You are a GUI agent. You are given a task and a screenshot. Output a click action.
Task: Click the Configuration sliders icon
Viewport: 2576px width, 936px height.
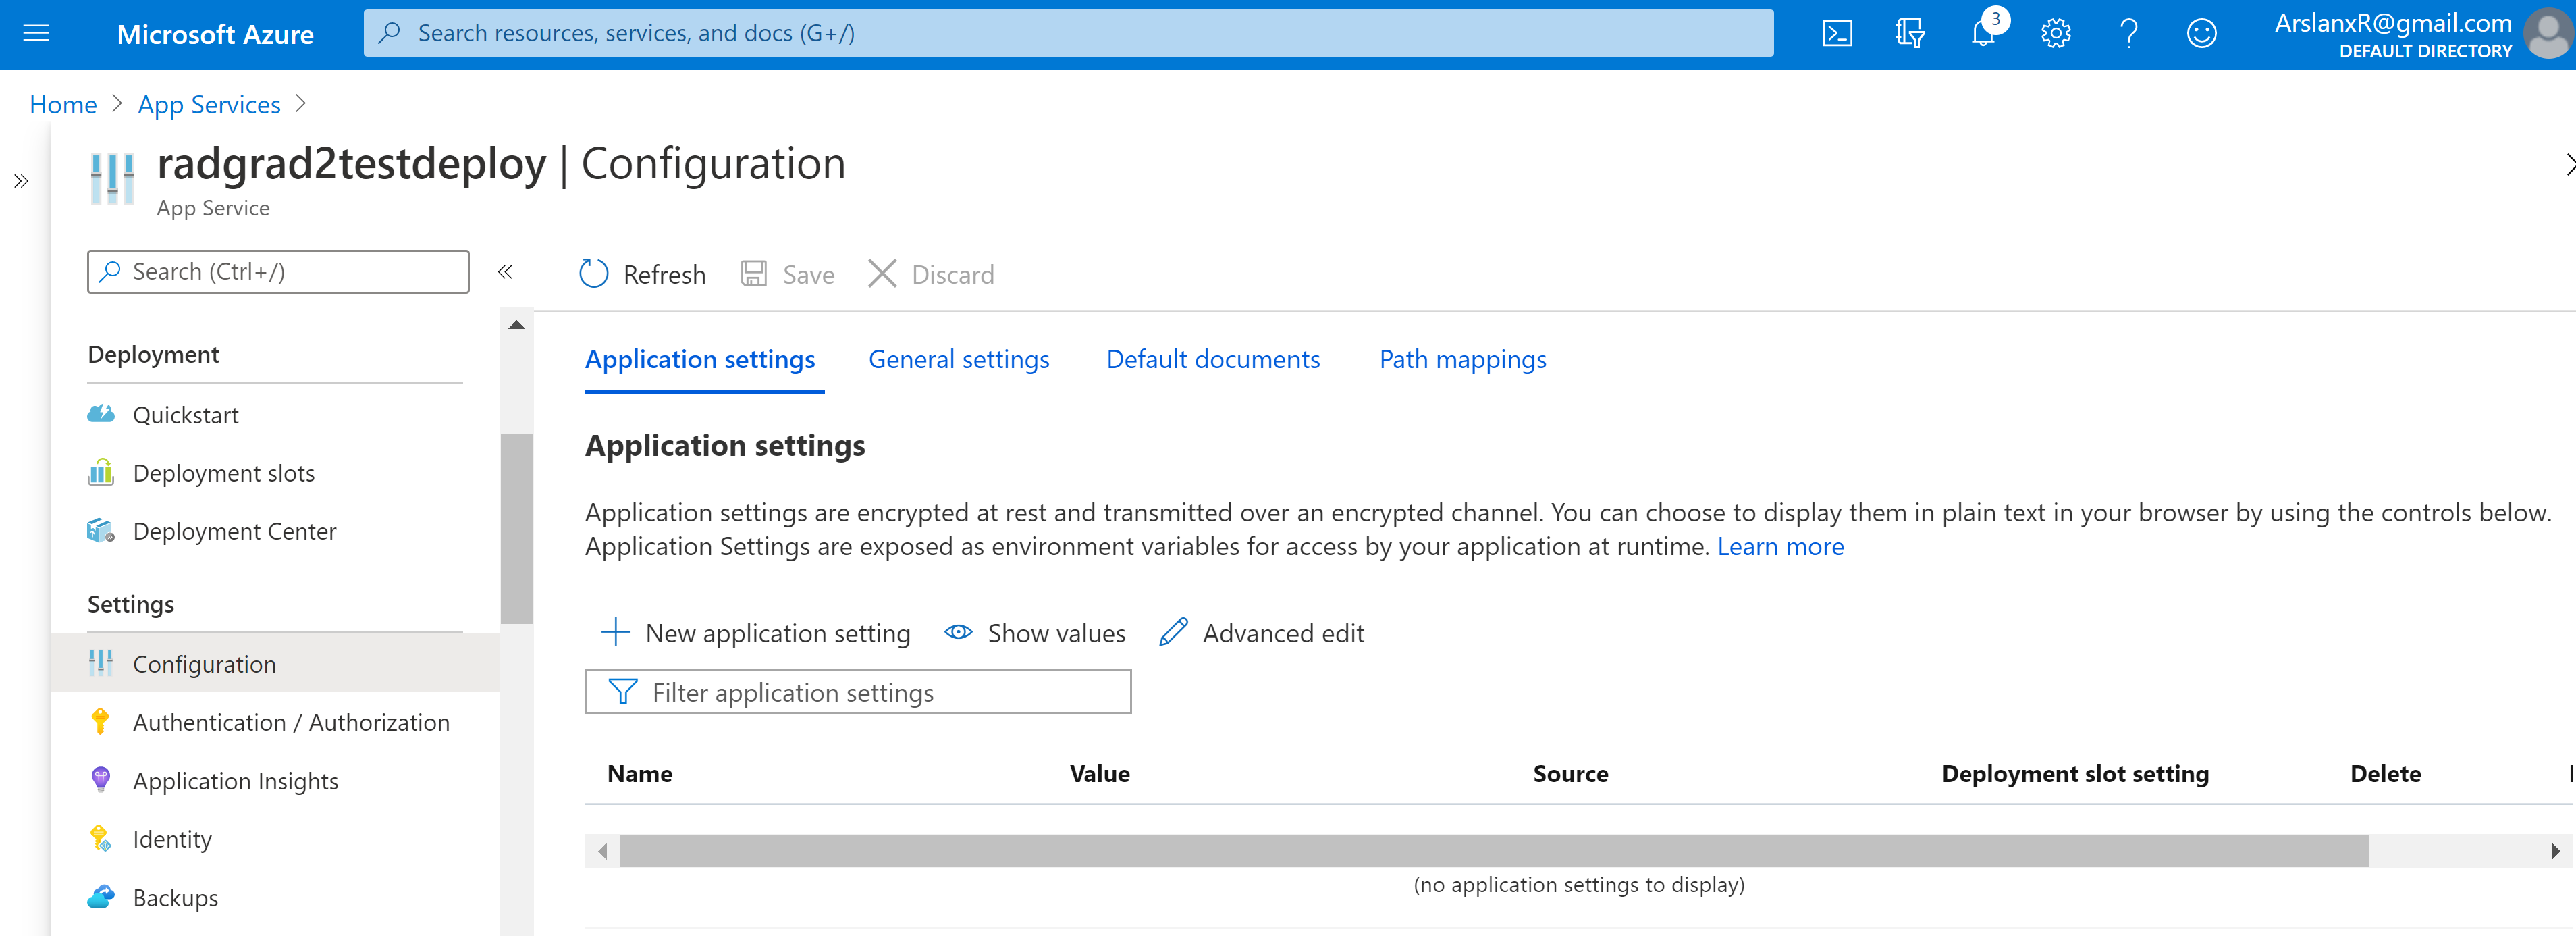[x=101, y=663]
